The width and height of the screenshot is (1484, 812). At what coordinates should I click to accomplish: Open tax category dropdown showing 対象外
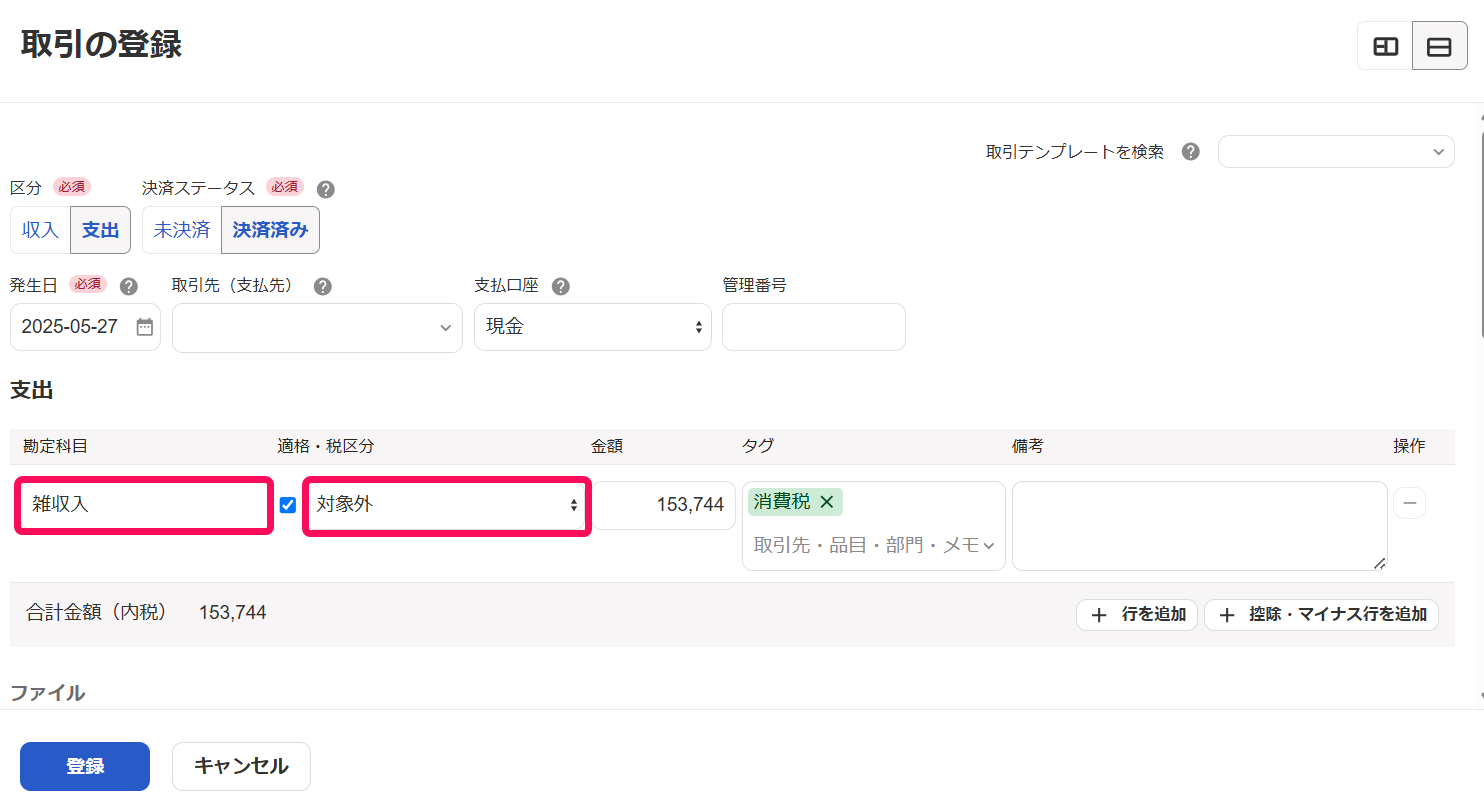tap(446, 505)
